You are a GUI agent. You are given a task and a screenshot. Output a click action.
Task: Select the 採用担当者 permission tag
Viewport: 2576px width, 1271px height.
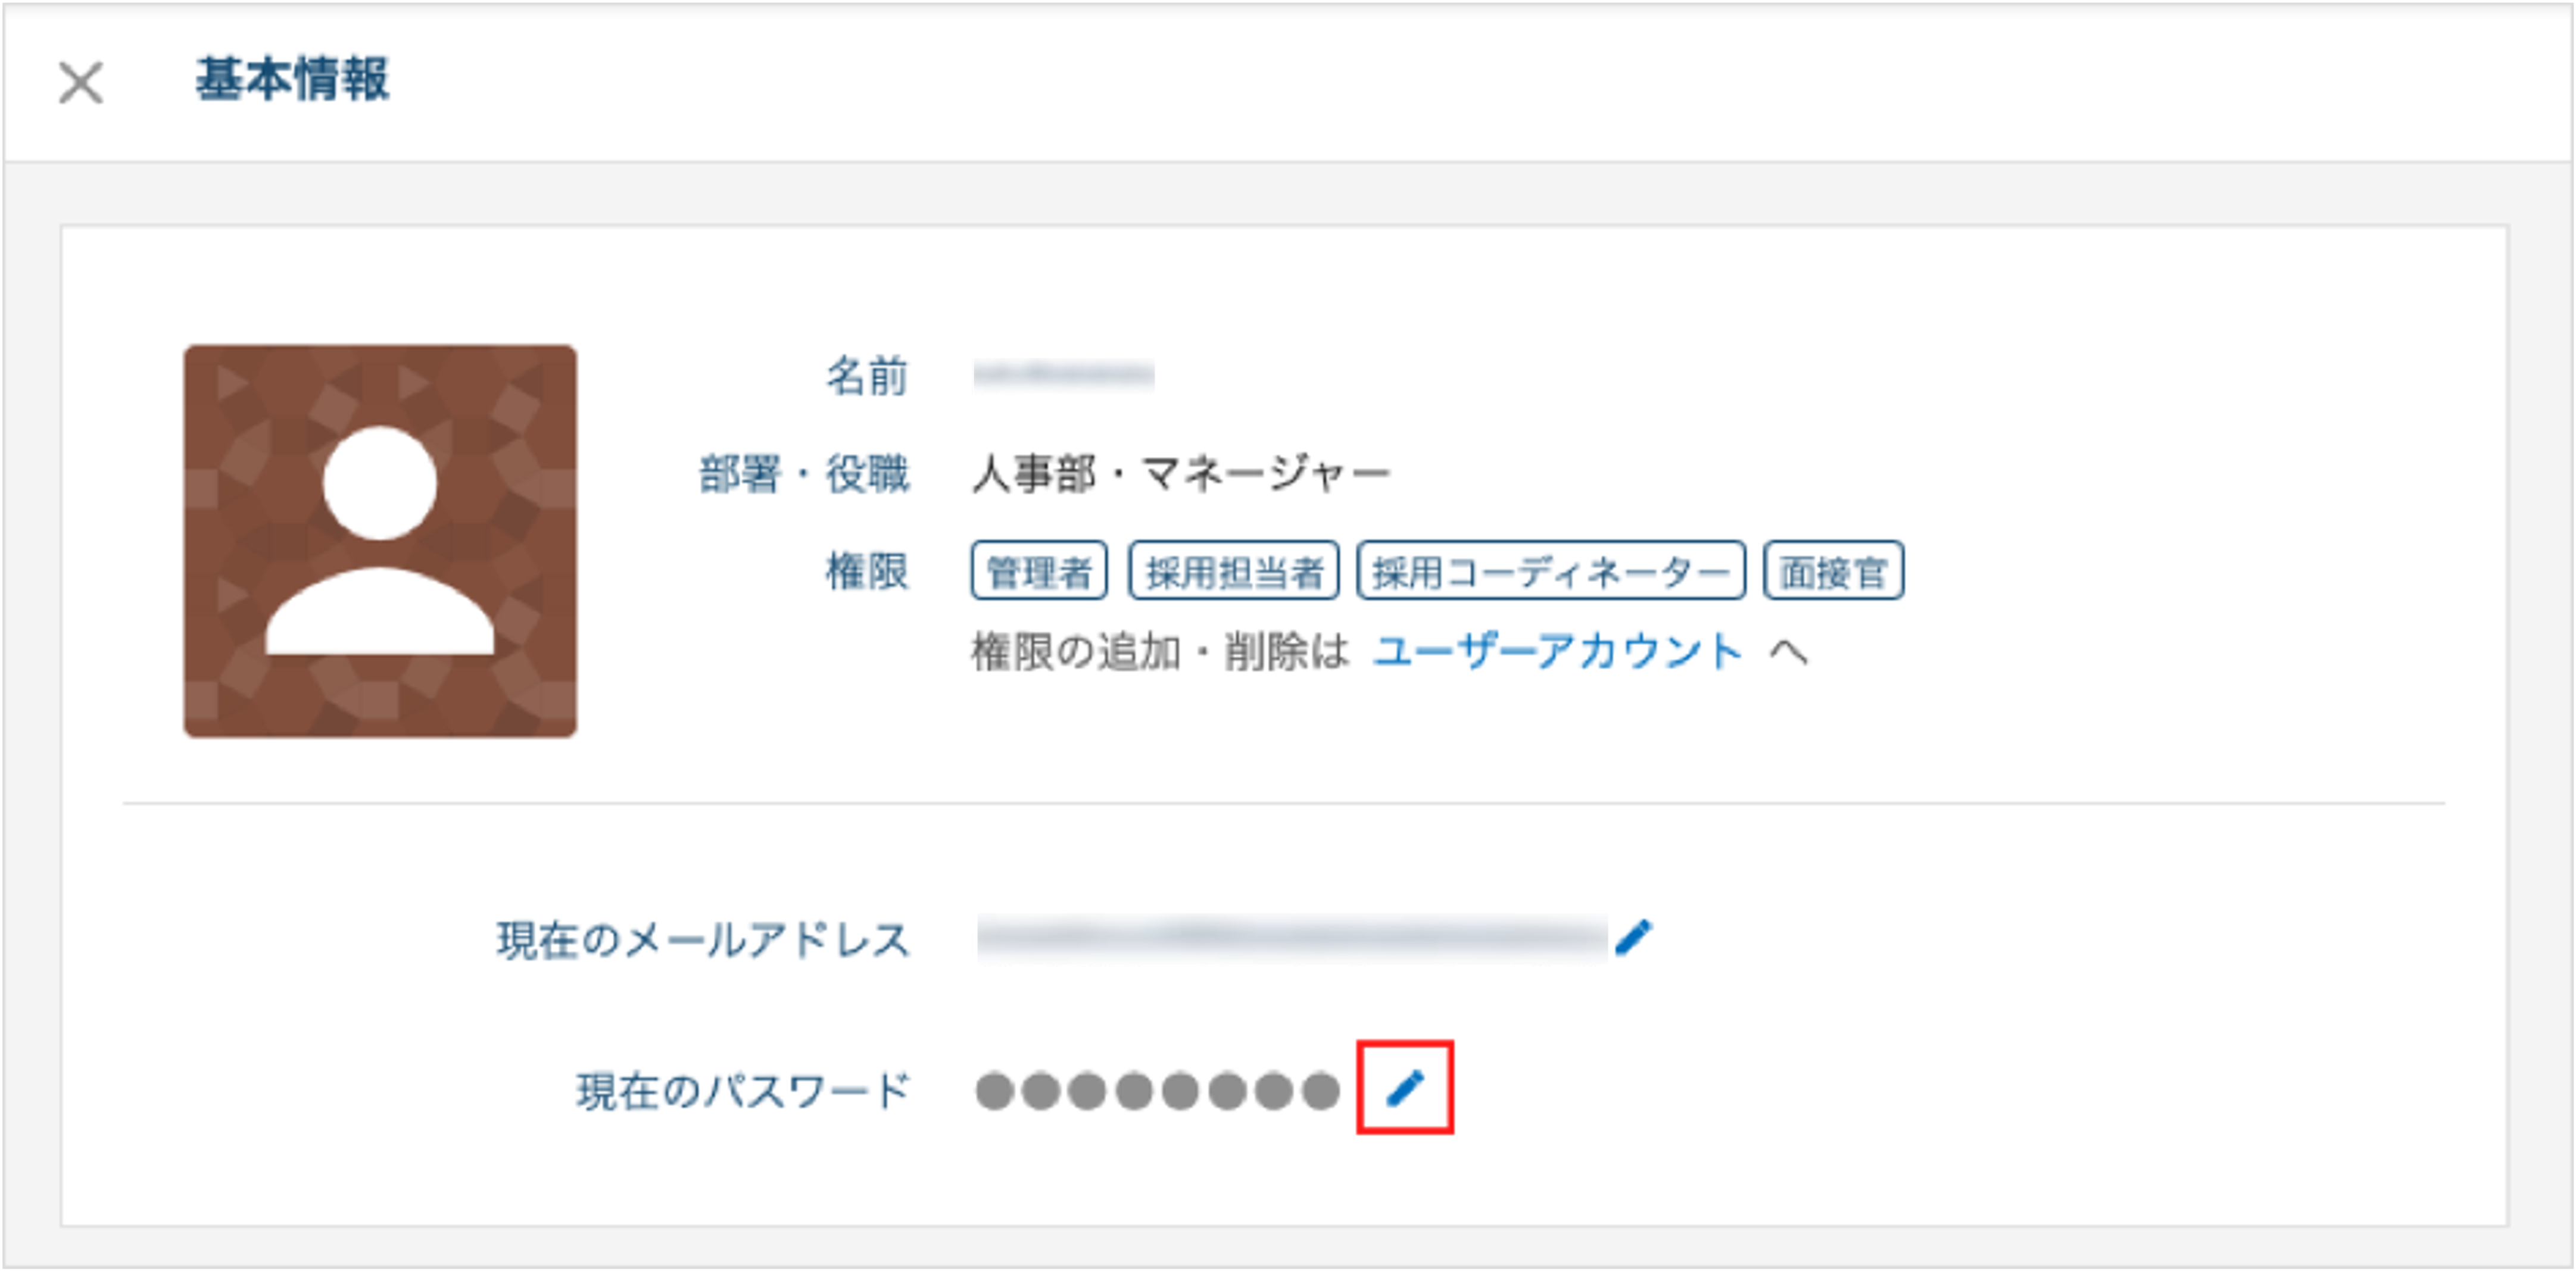(x=1233, y=571)
